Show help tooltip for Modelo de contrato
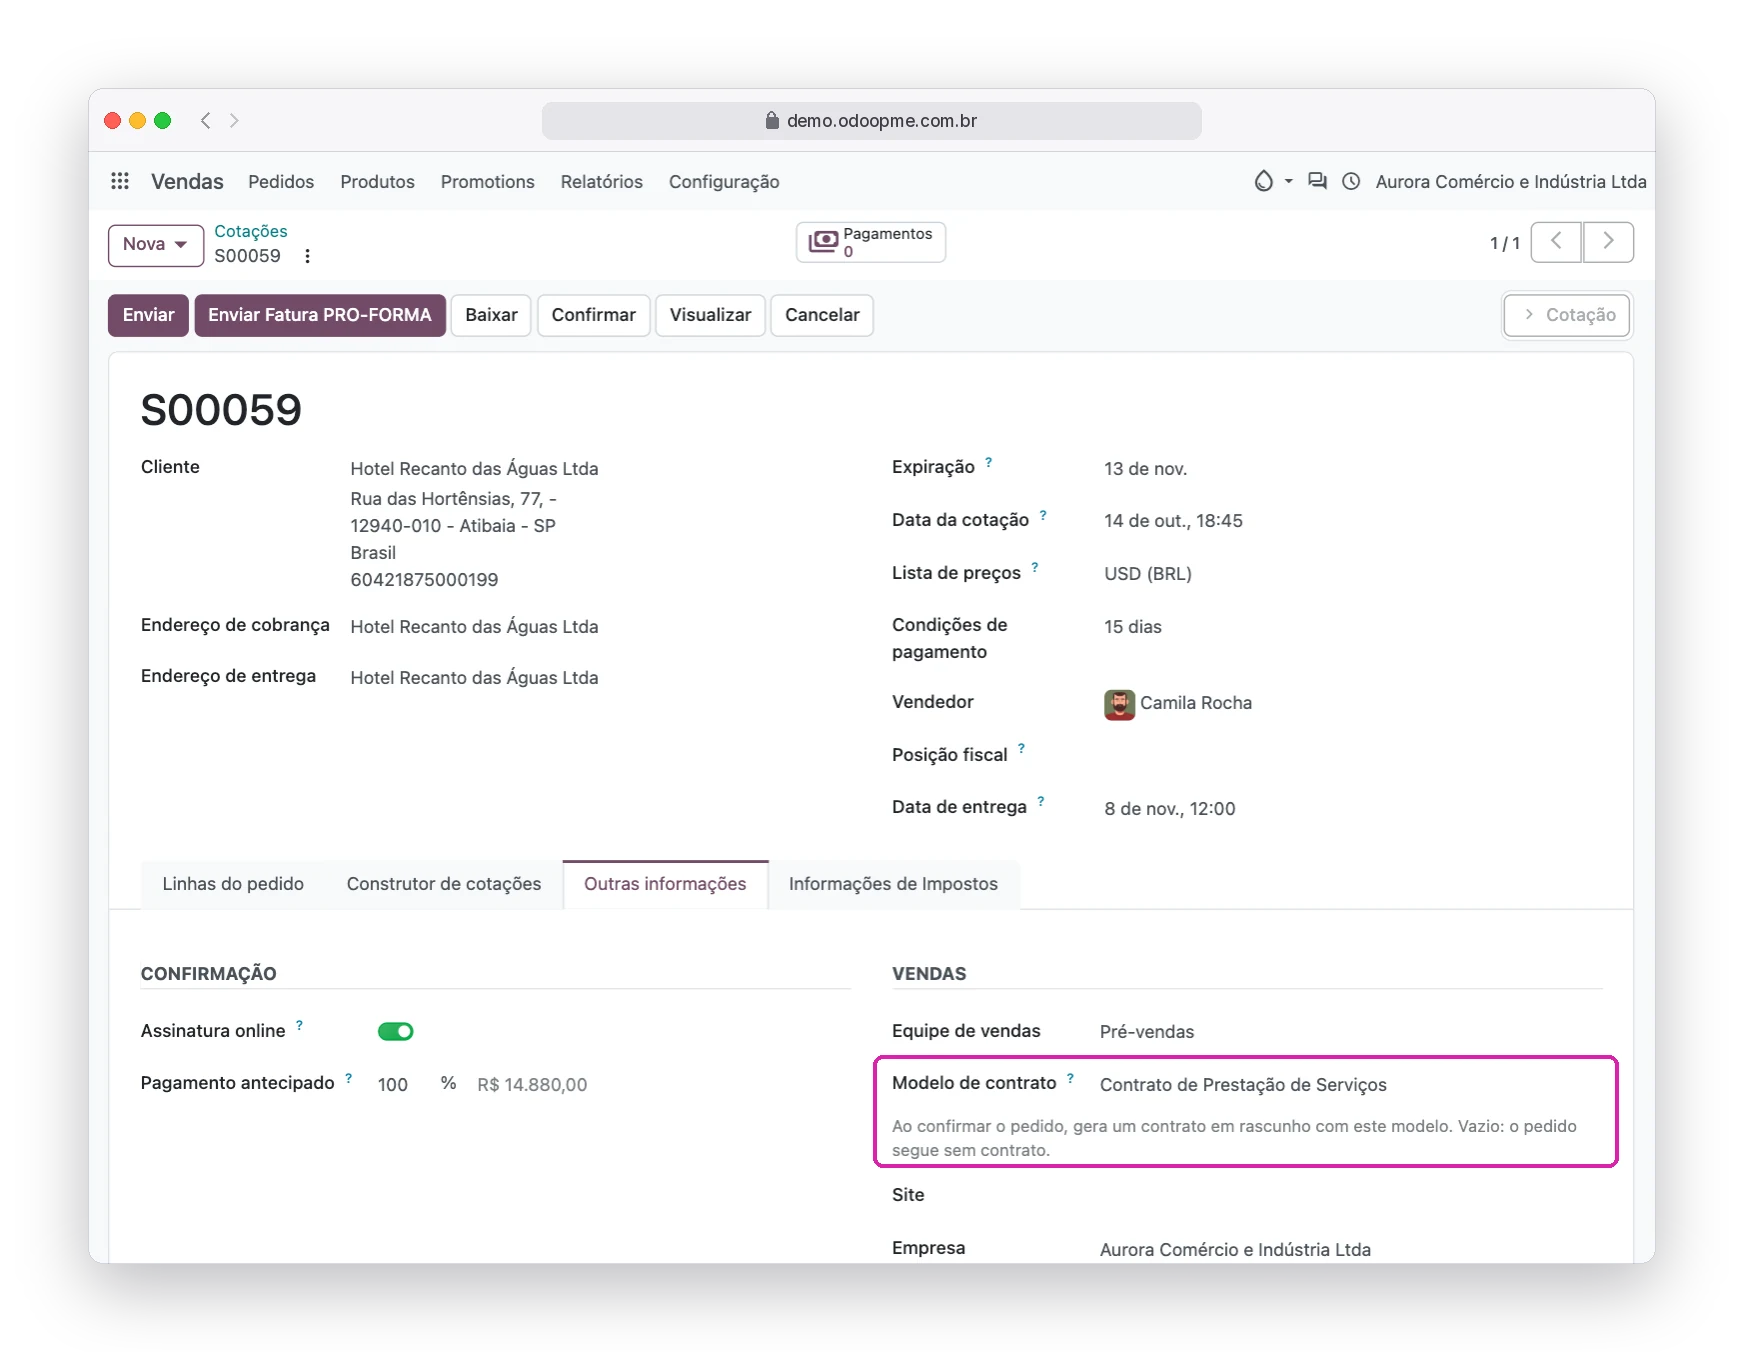The height and width of the screenshot is (1352, 1744). [x=1070, y=1078]
